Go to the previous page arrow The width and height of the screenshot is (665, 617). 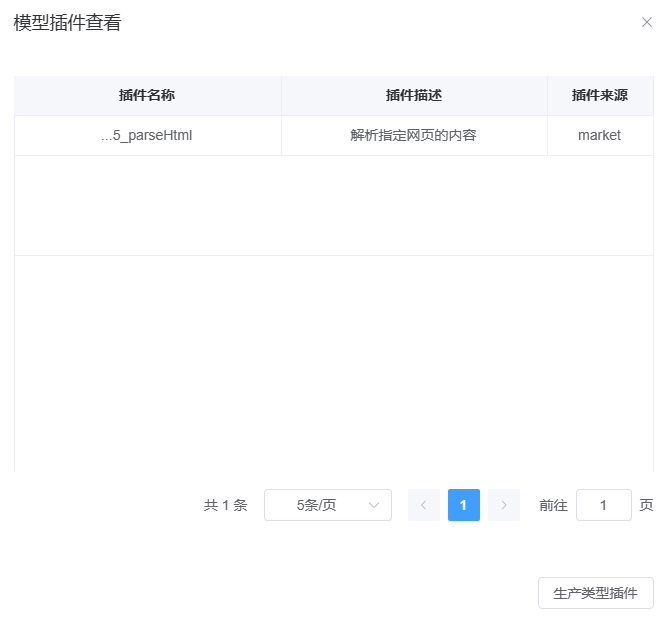pyautogui.click(x=423, y=505)
